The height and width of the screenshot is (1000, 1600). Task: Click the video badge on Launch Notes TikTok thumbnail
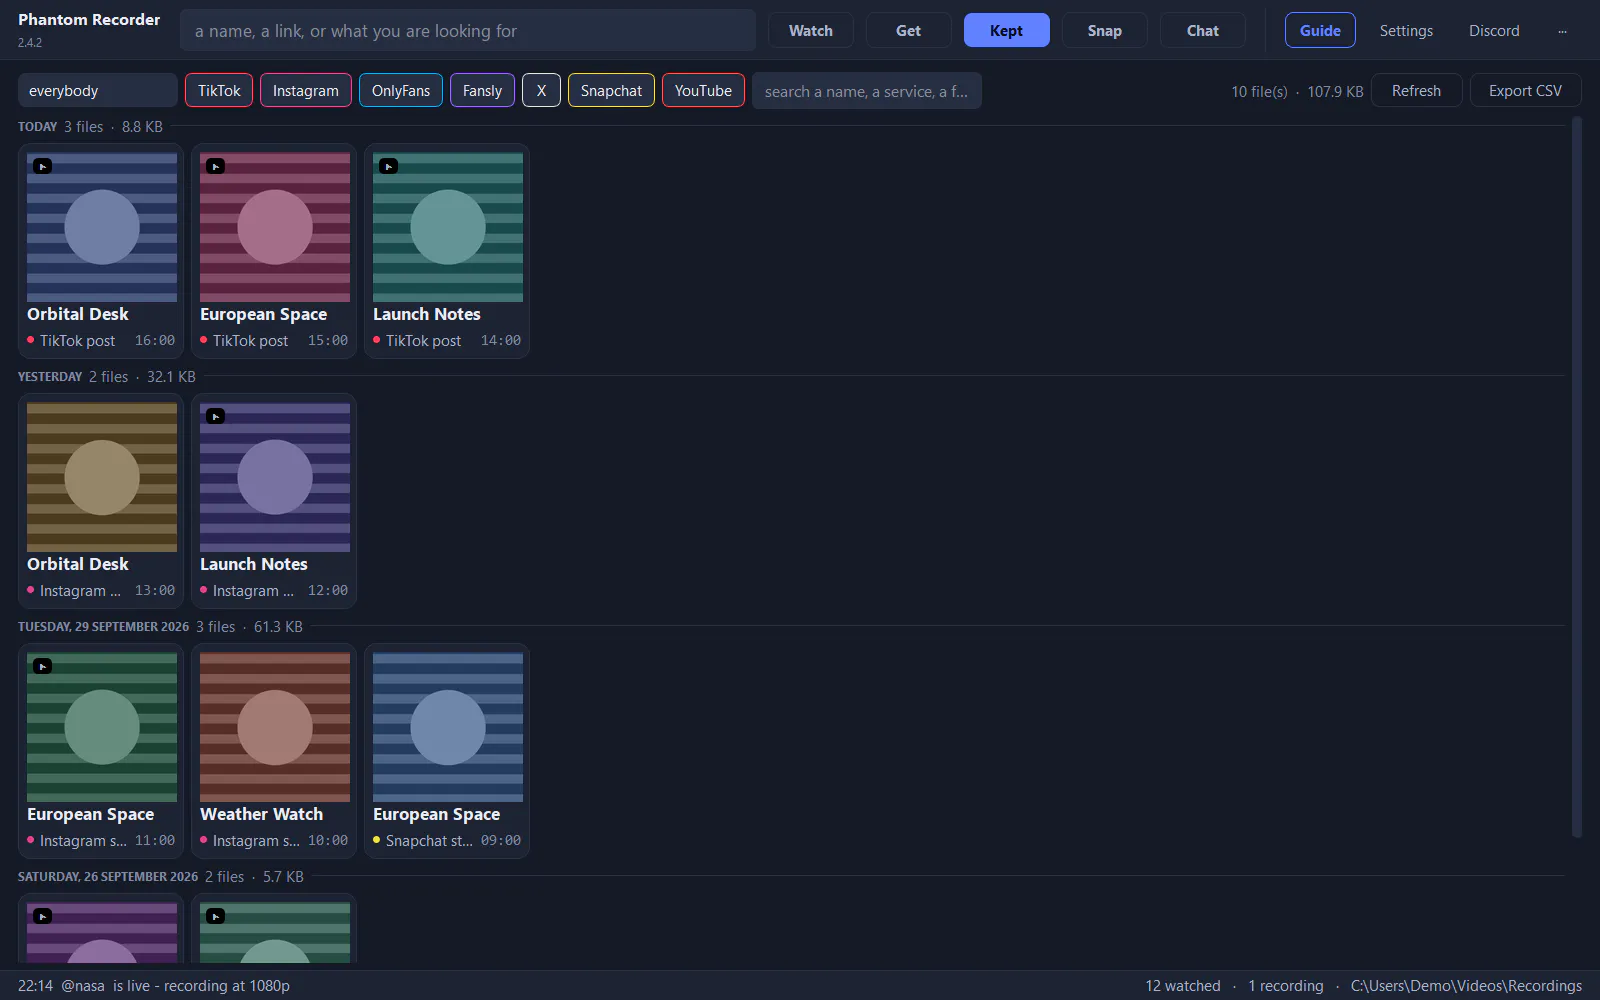tap(388, 166)
